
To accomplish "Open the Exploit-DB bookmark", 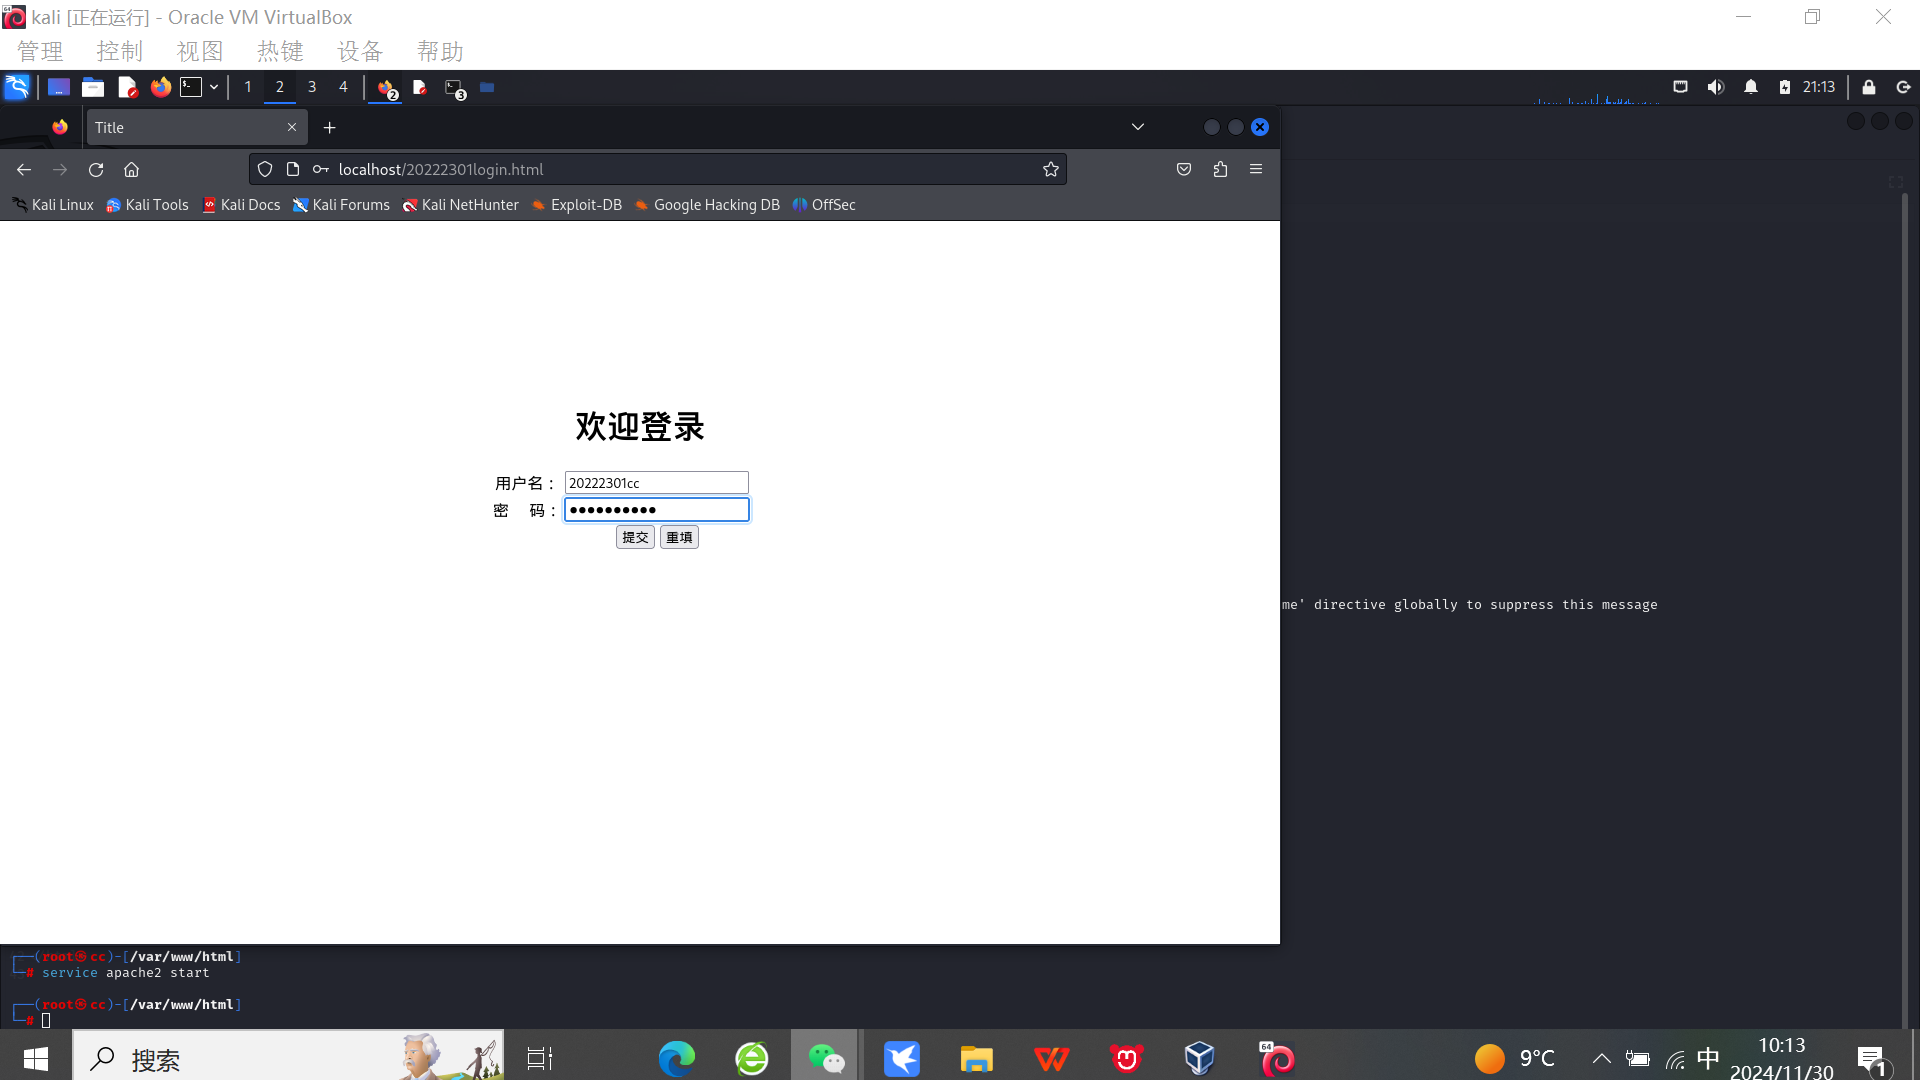I will tap(577, 205).
